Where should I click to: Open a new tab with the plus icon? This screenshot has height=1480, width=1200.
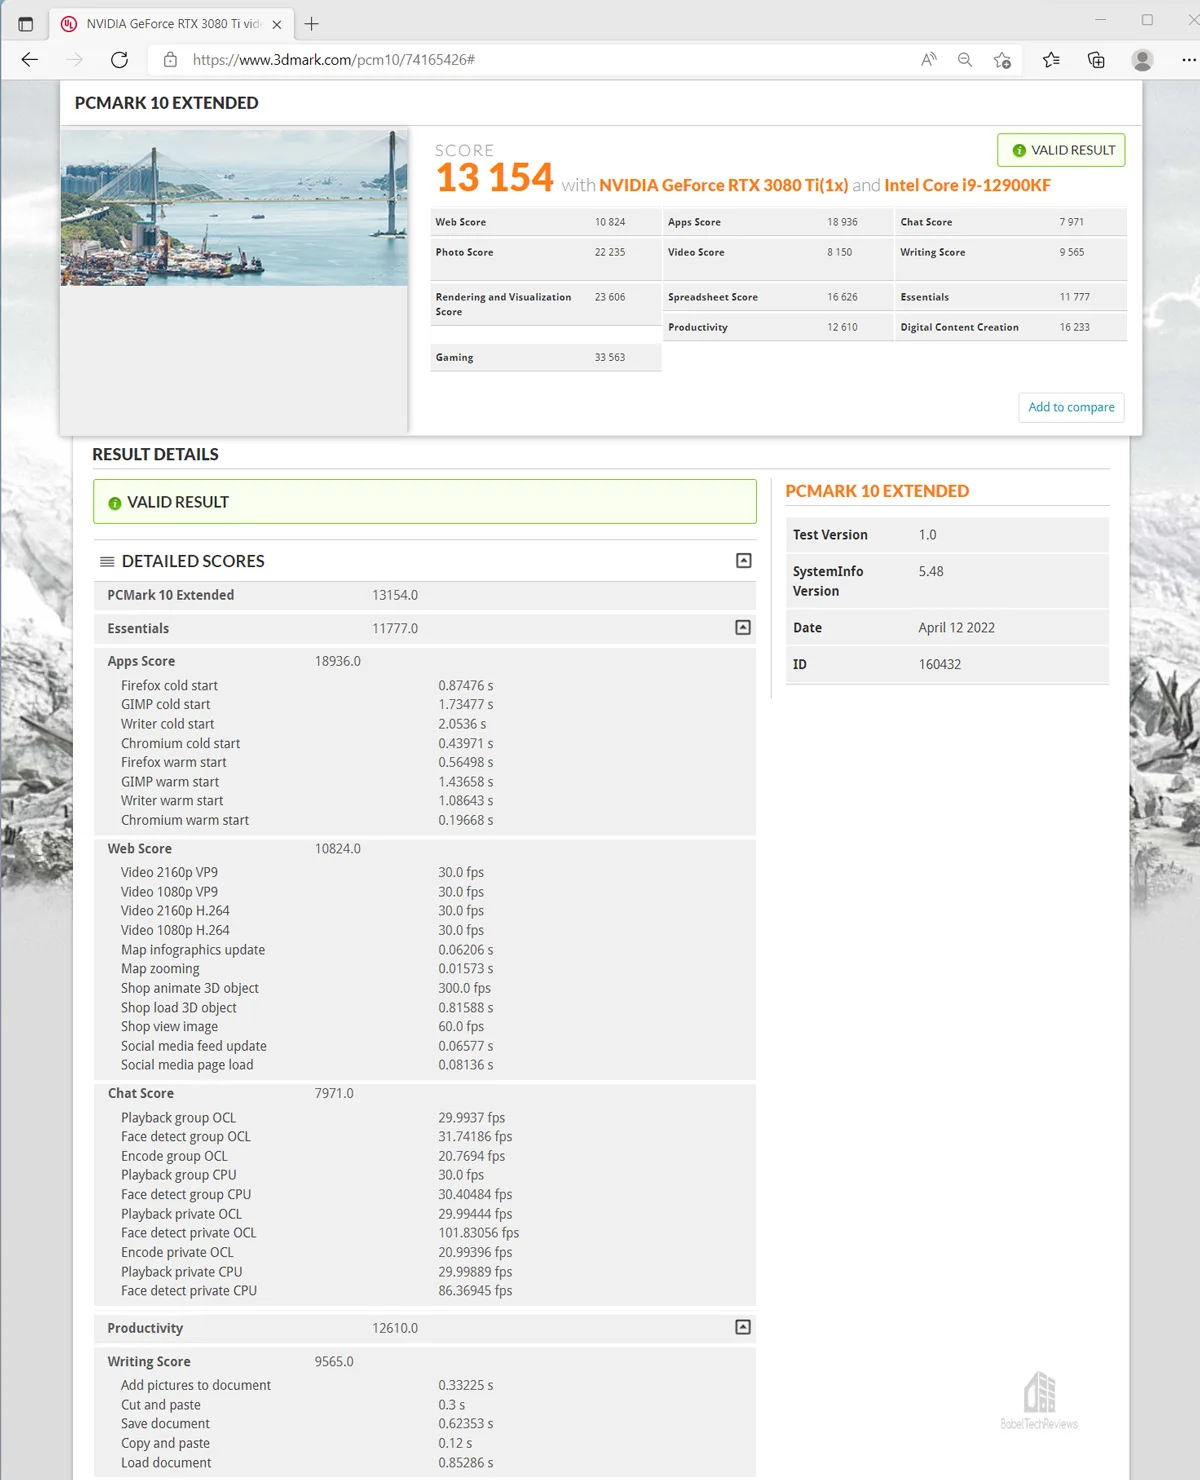(312, 24)
